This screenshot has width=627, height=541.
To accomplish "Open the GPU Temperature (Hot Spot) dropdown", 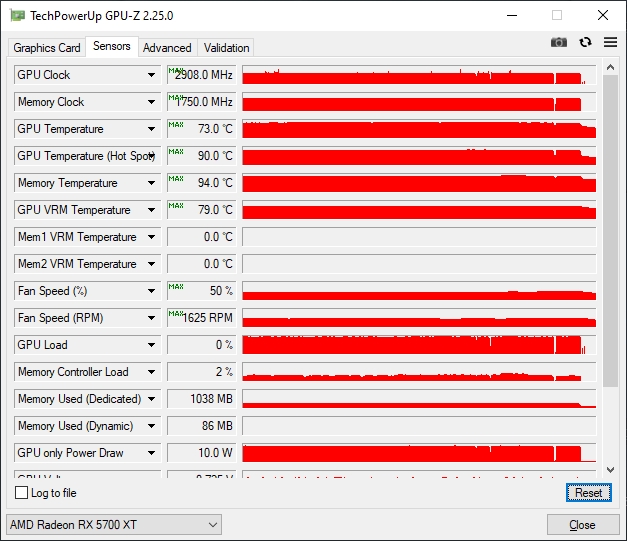I will point(152,156).
